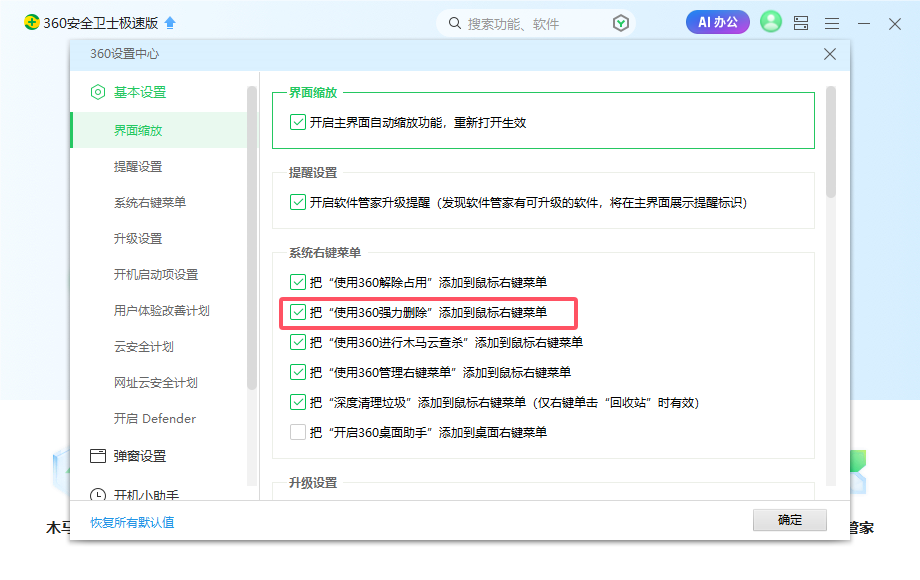Click the 基本设置 hexagon icon
The image size is (920, 580).
pos(98,92)
